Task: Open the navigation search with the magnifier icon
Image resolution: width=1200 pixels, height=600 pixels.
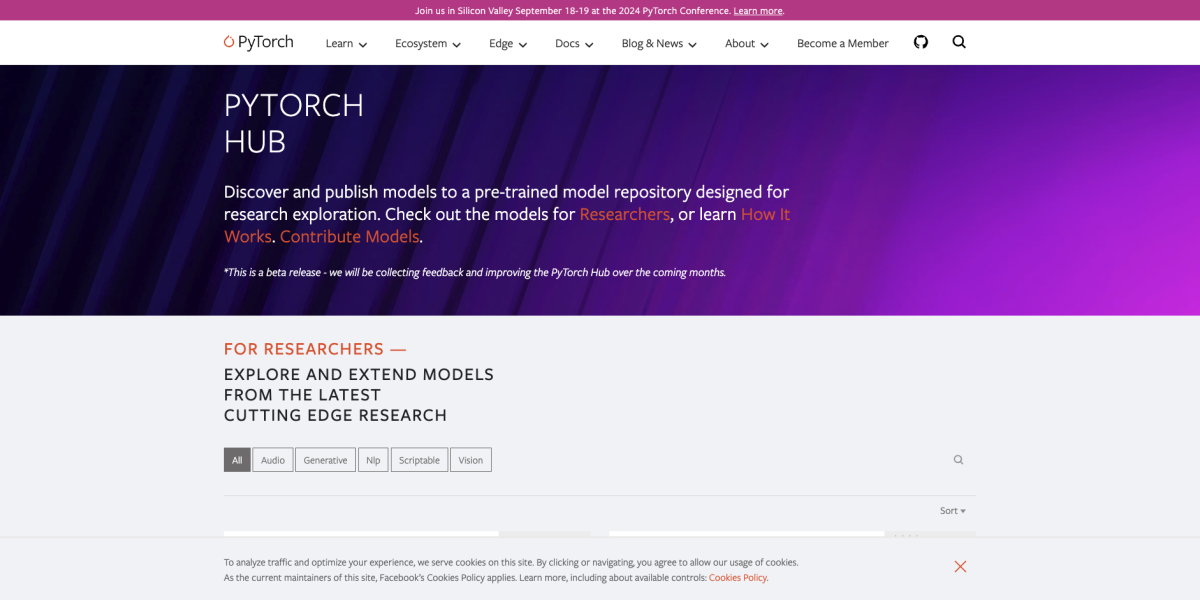Action: 959,42
